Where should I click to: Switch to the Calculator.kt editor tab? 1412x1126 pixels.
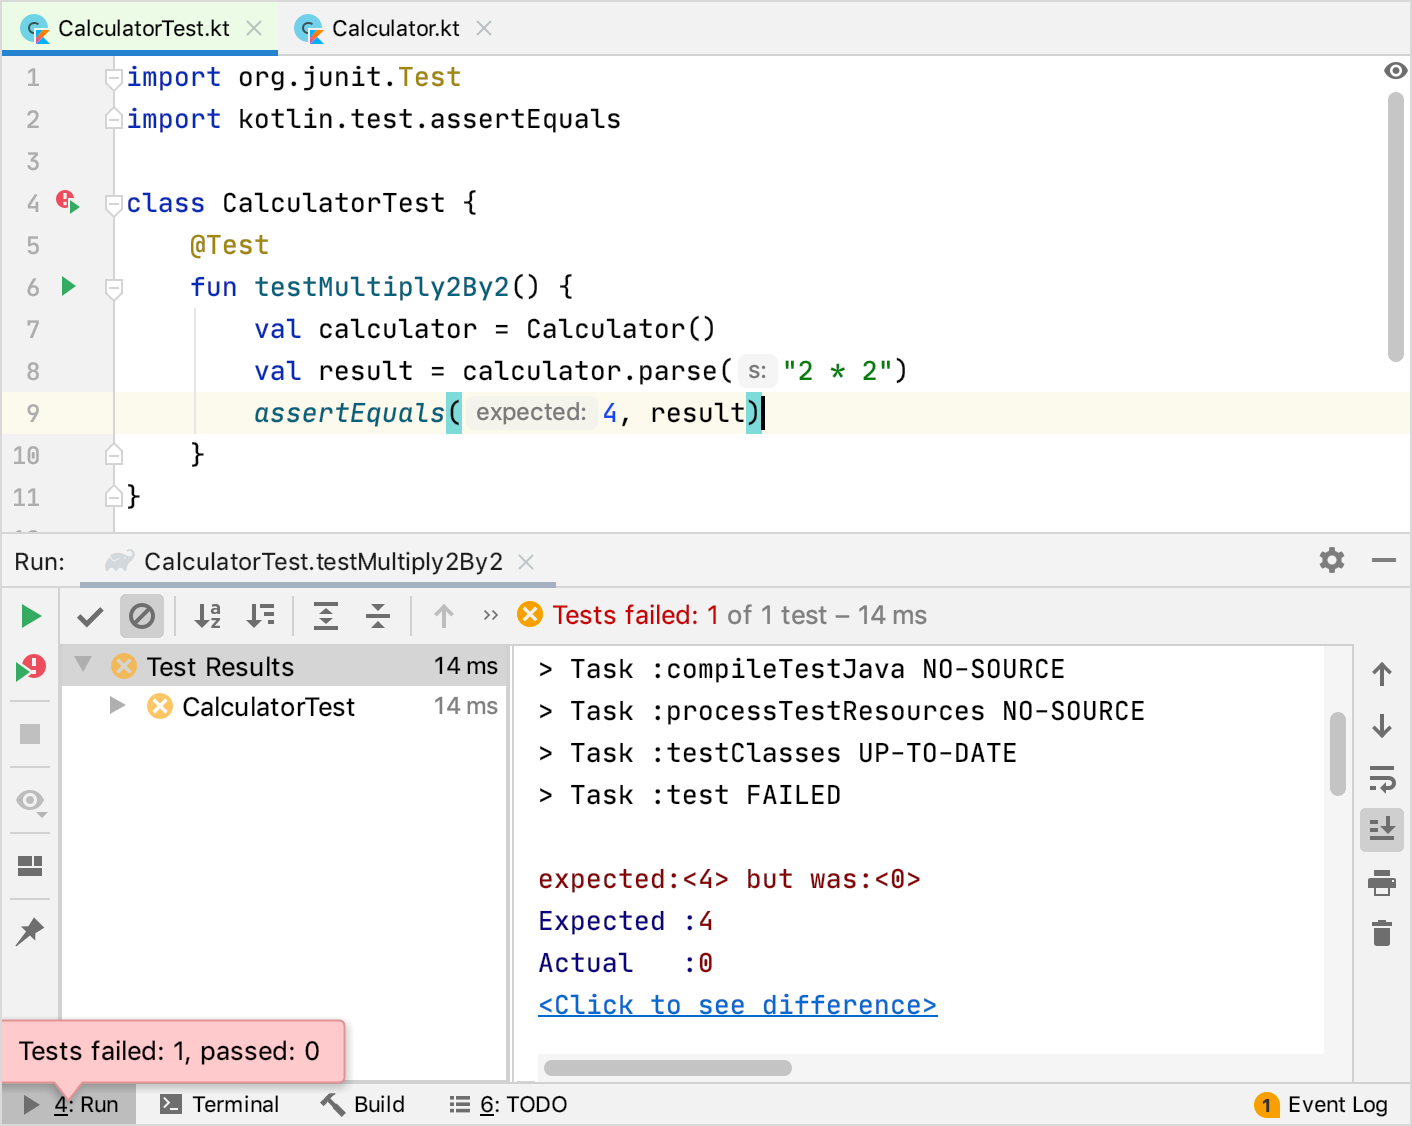(395, 28)
